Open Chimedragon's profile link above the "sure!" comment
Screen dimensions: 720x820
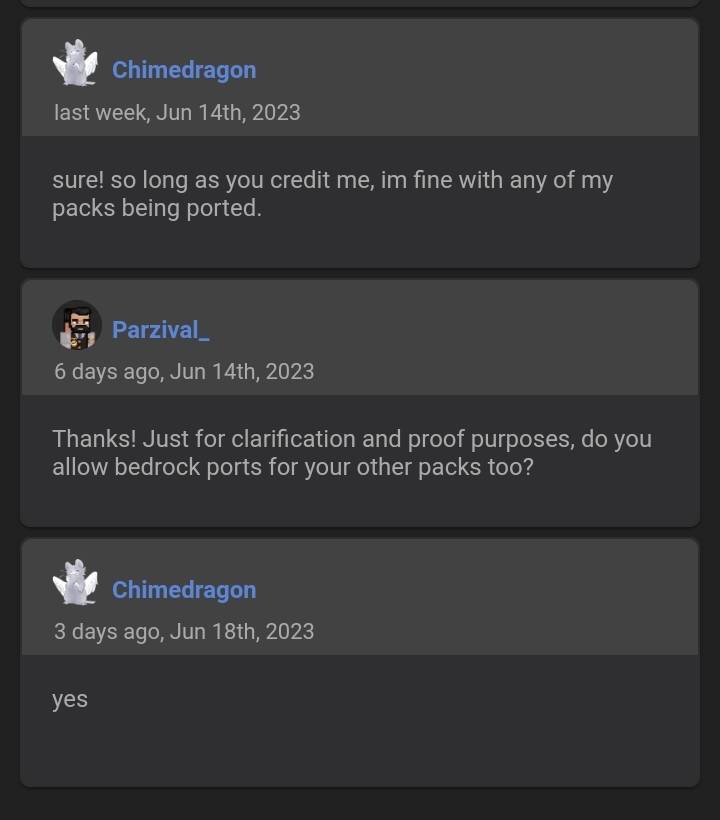[184, 70]
